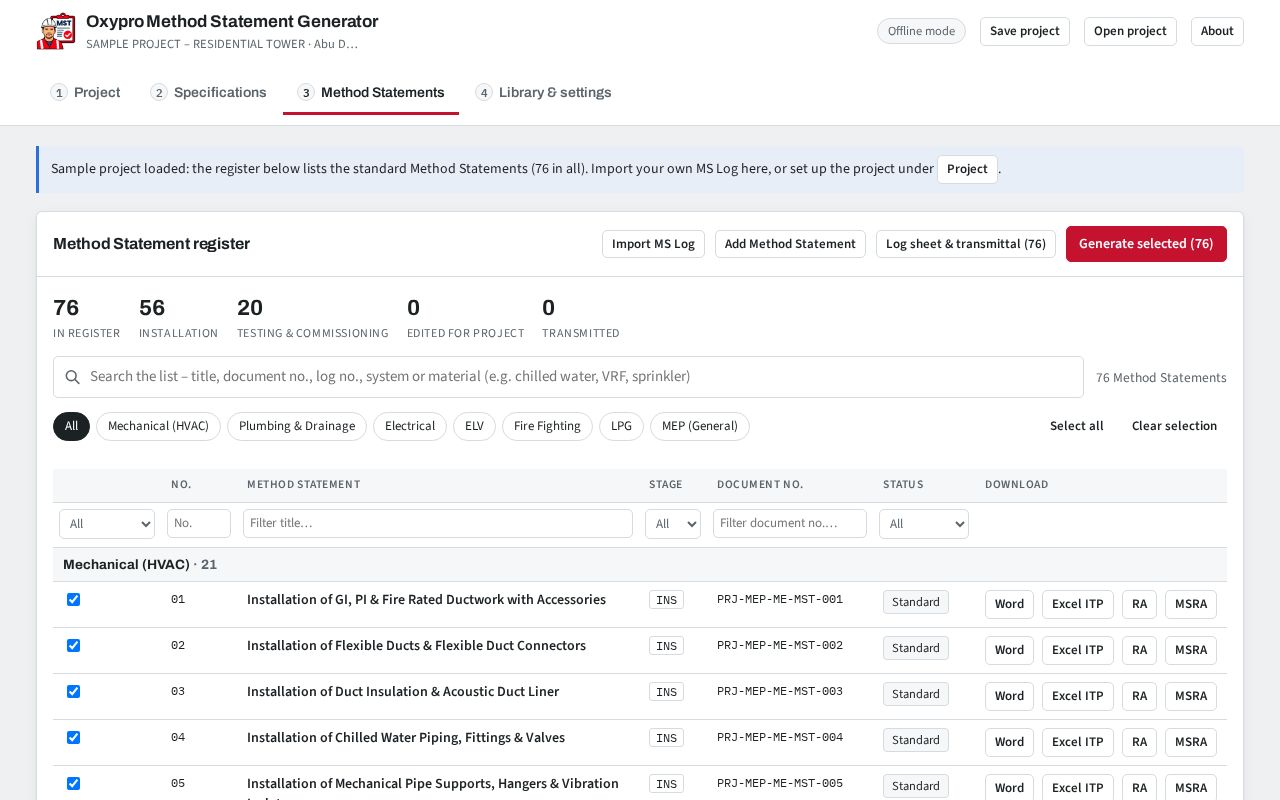This screenshot has height=800, width=1280.
Task: Open the About dialog
Action: coord(1217,31)
